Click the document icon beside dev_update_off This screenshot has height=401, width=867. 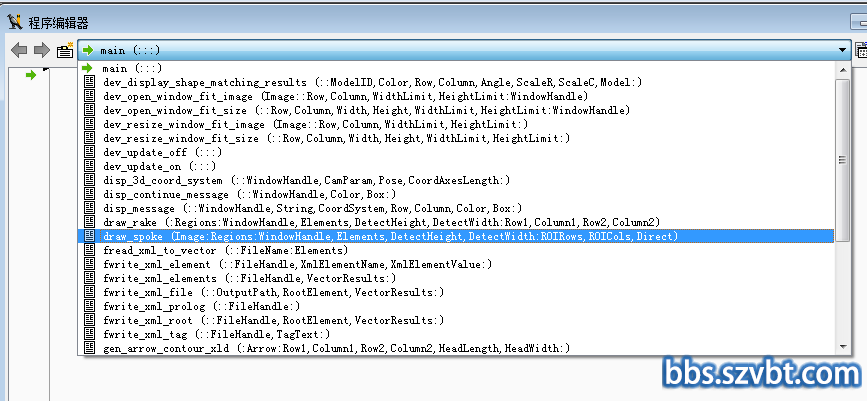tap(88, 152)
